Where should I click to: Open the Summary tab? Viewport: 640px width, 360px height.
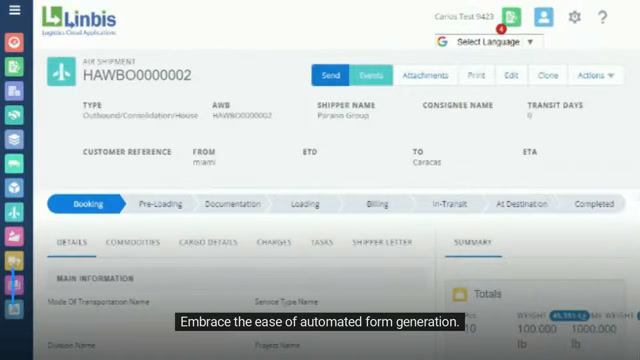pyautogui.click(x=473, y=242)
